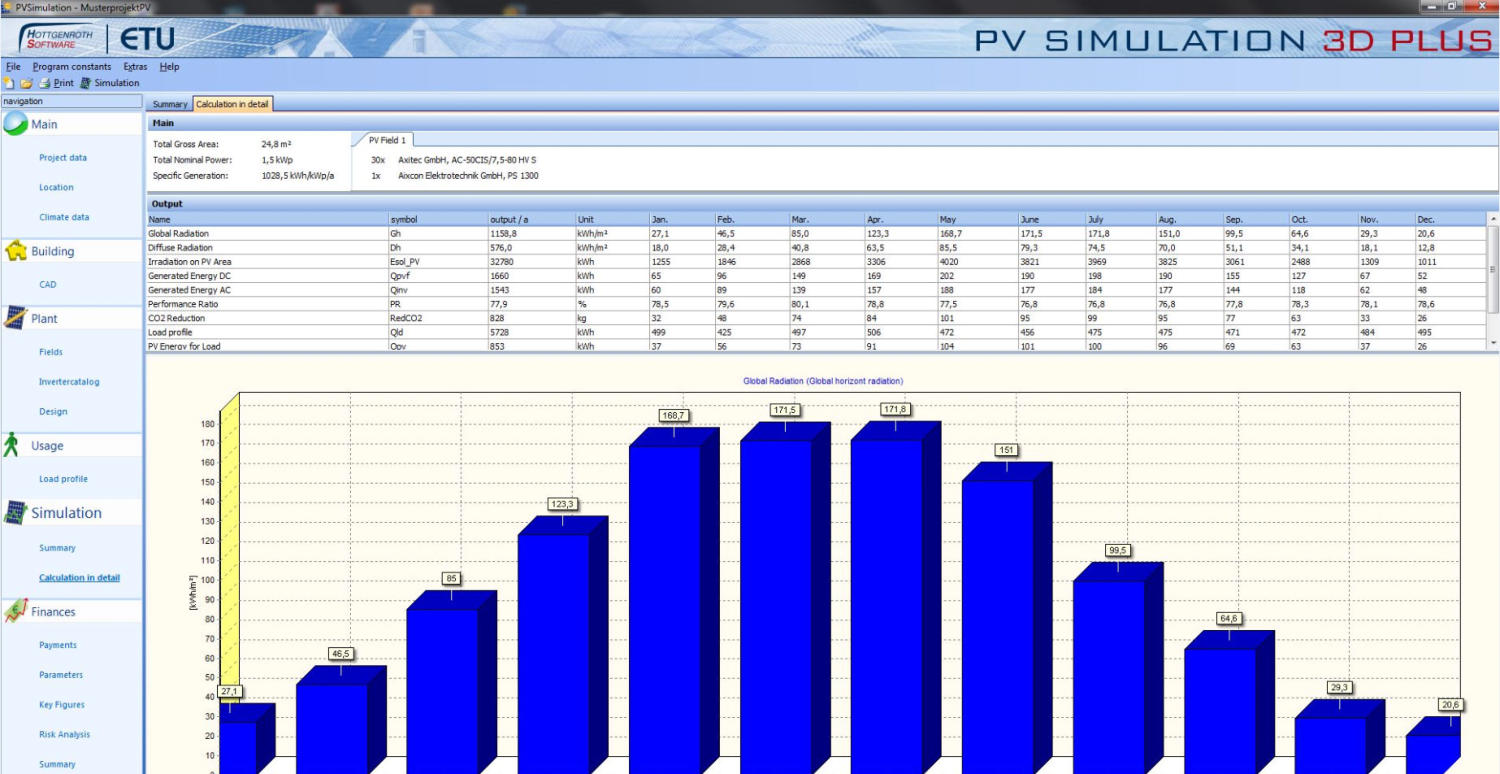
Task: Open Parameters under Finances
Action: [x=61, y=675]
